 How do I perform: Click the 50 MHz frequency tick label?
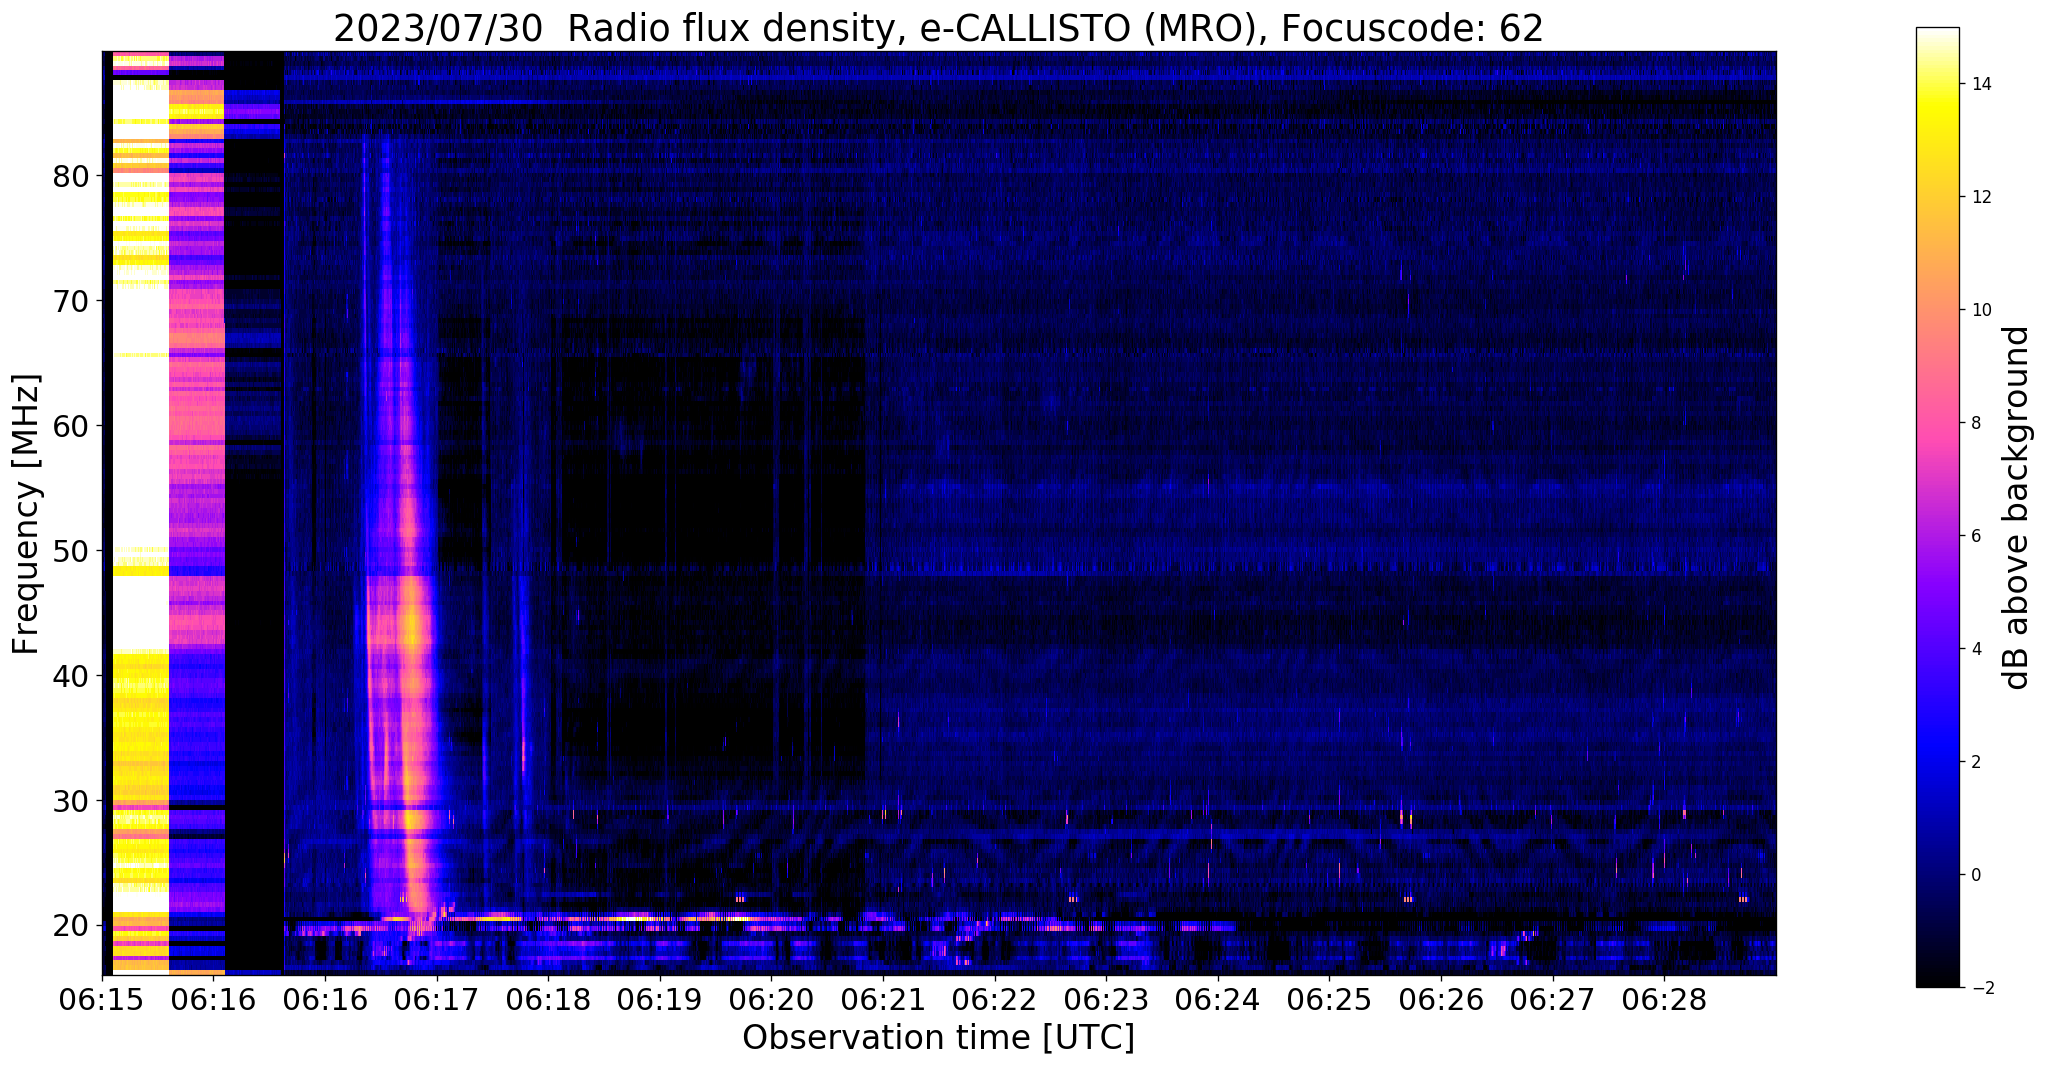(x=71, y=551)
